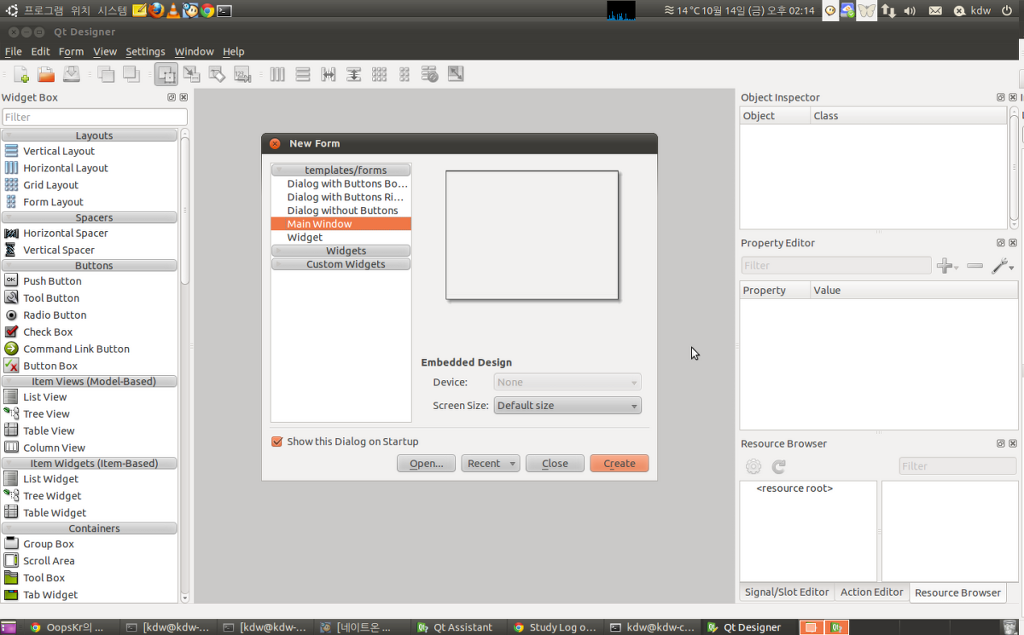Click Lay Out Vertically toolbar icon

click(302, 74)
